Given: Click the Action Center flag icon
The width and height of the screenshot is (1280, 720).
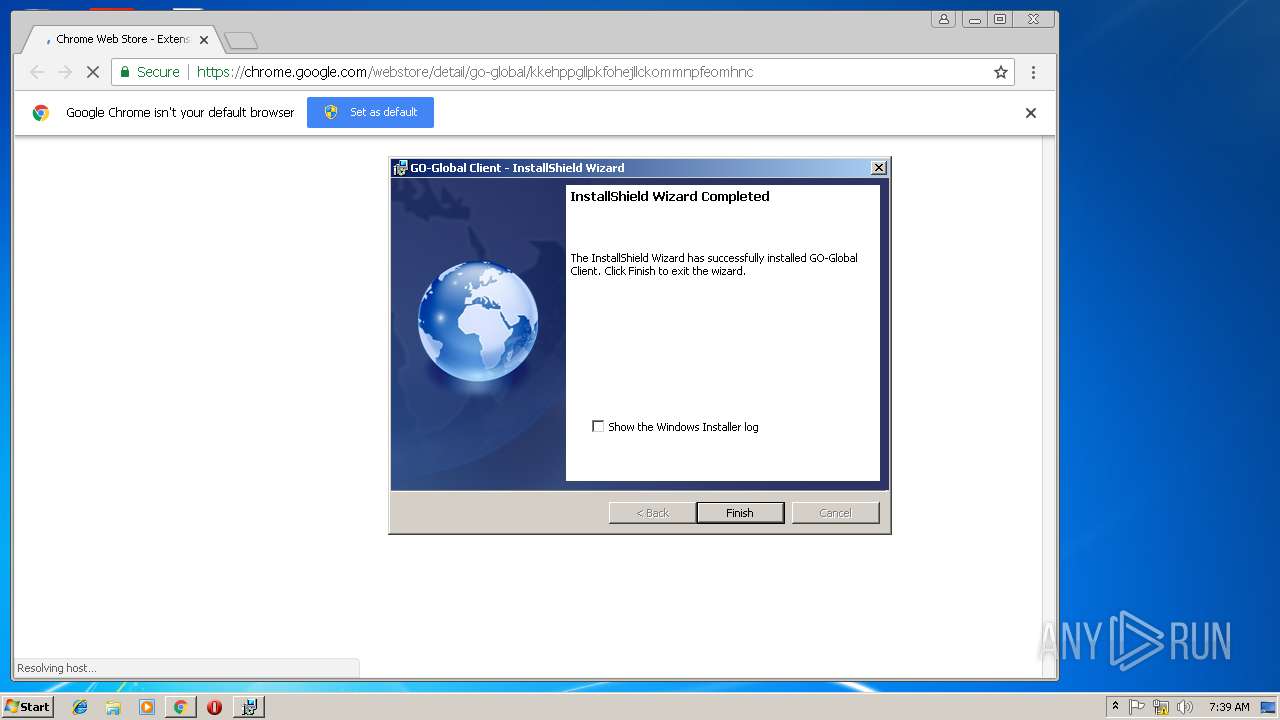Looking at the screenshot, I should [1137, 707].
